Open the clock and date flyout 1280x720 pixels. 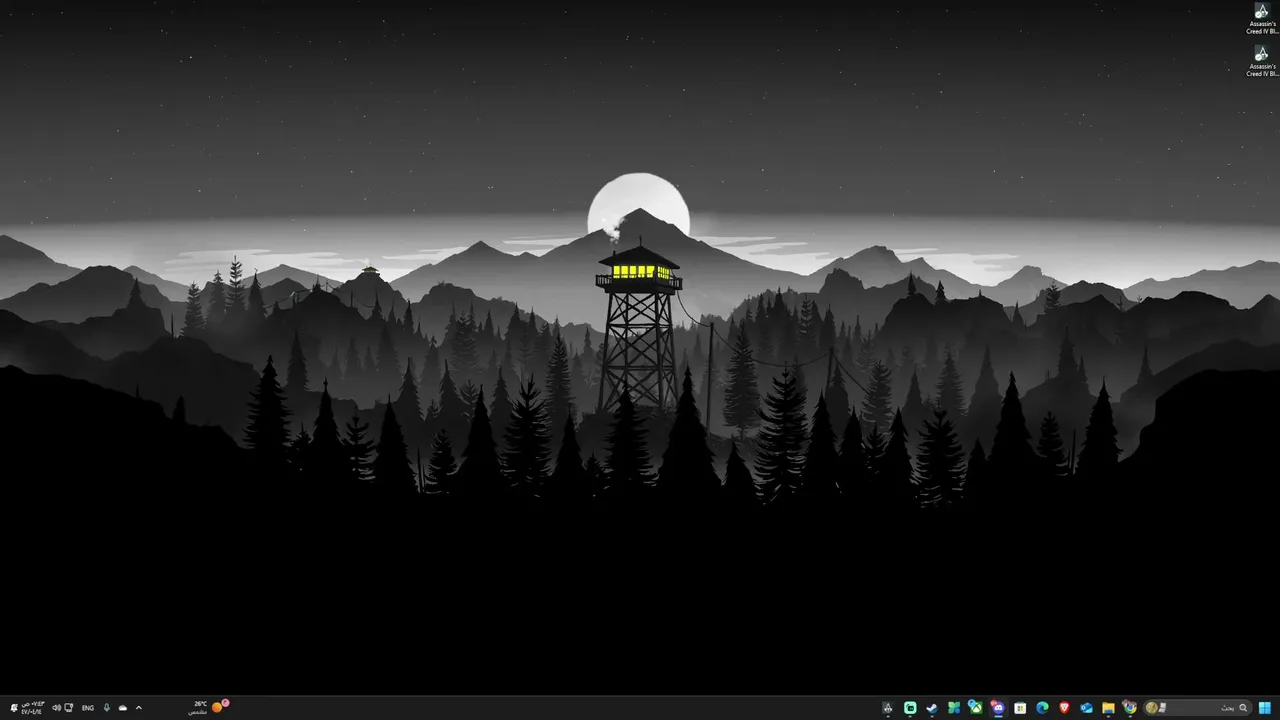(x=33, y=708)
